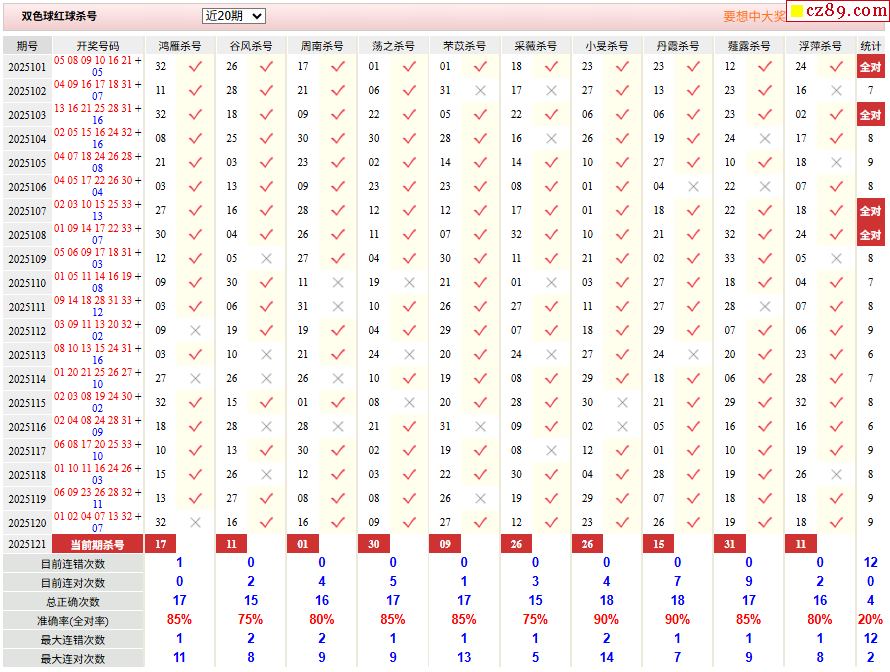Click red prediction box 31 under 薤露杀号
Viewport: 890px width, 672px height.
(x=730, y=544)
